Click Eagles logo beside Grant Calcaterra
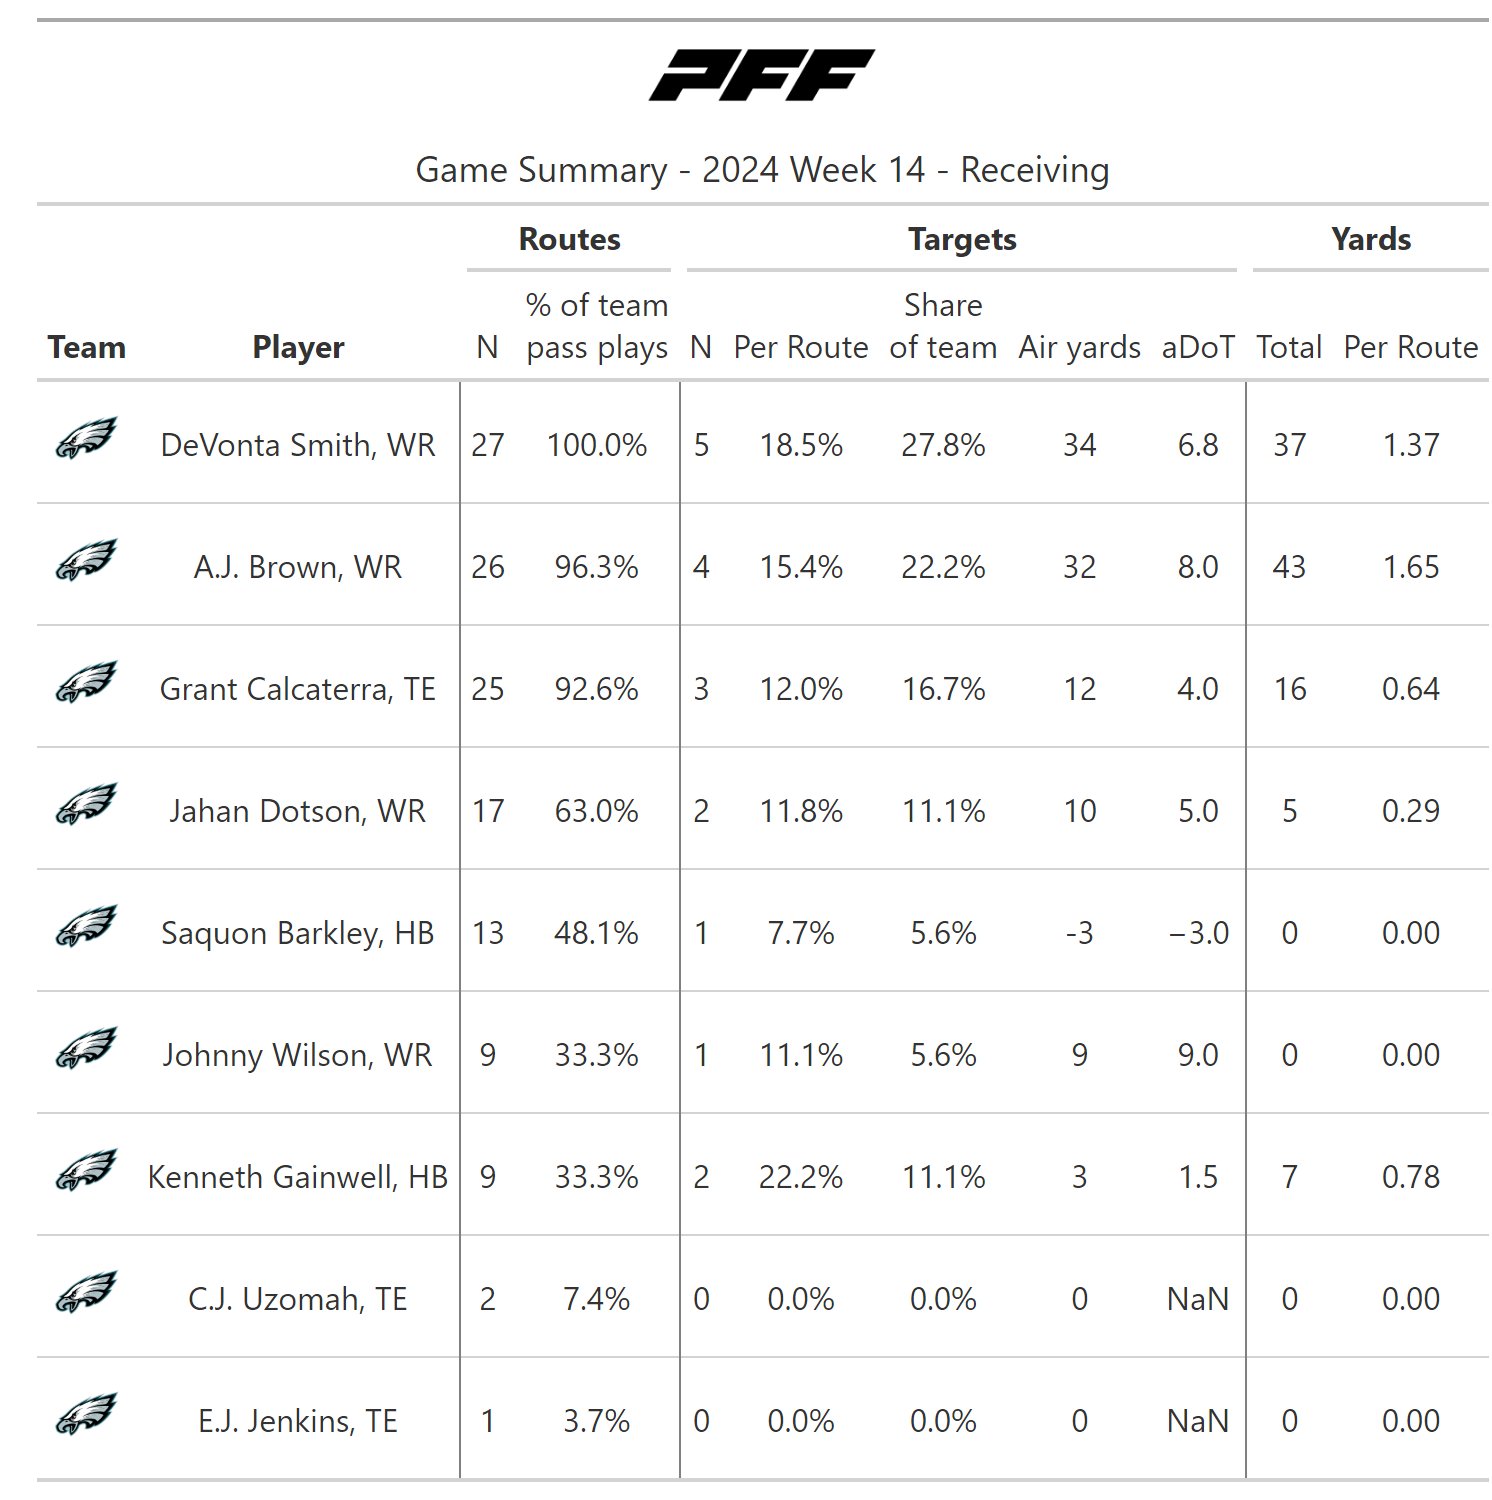Image resolution: width=1492 pixels, height=1500 pixels. point(86,683)
